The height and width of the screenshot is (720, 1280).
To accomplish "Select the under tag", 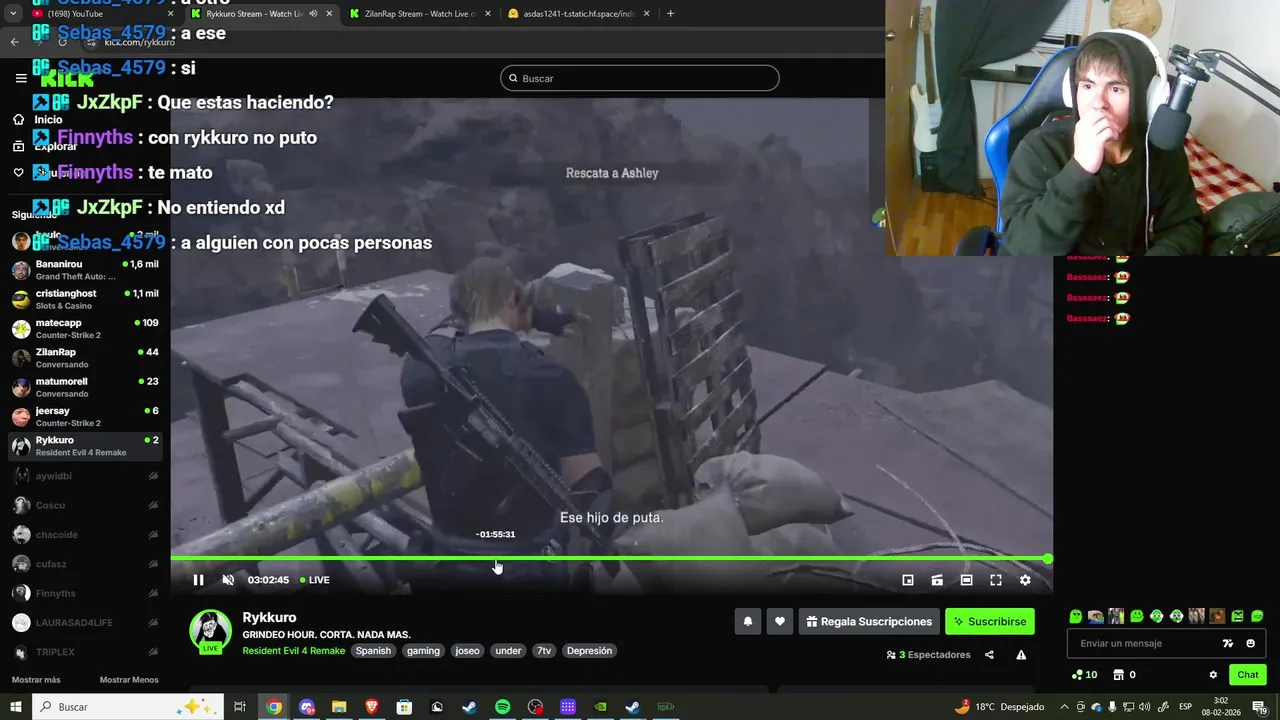I will click(x=508, y=651).
